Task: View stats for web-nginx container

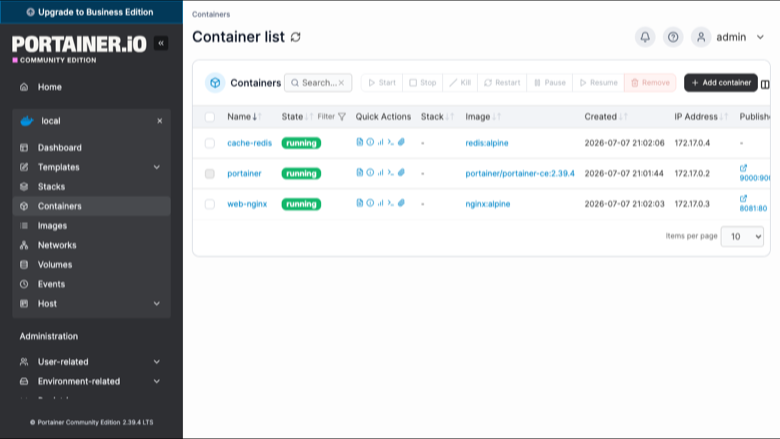Action: point(381,203)
